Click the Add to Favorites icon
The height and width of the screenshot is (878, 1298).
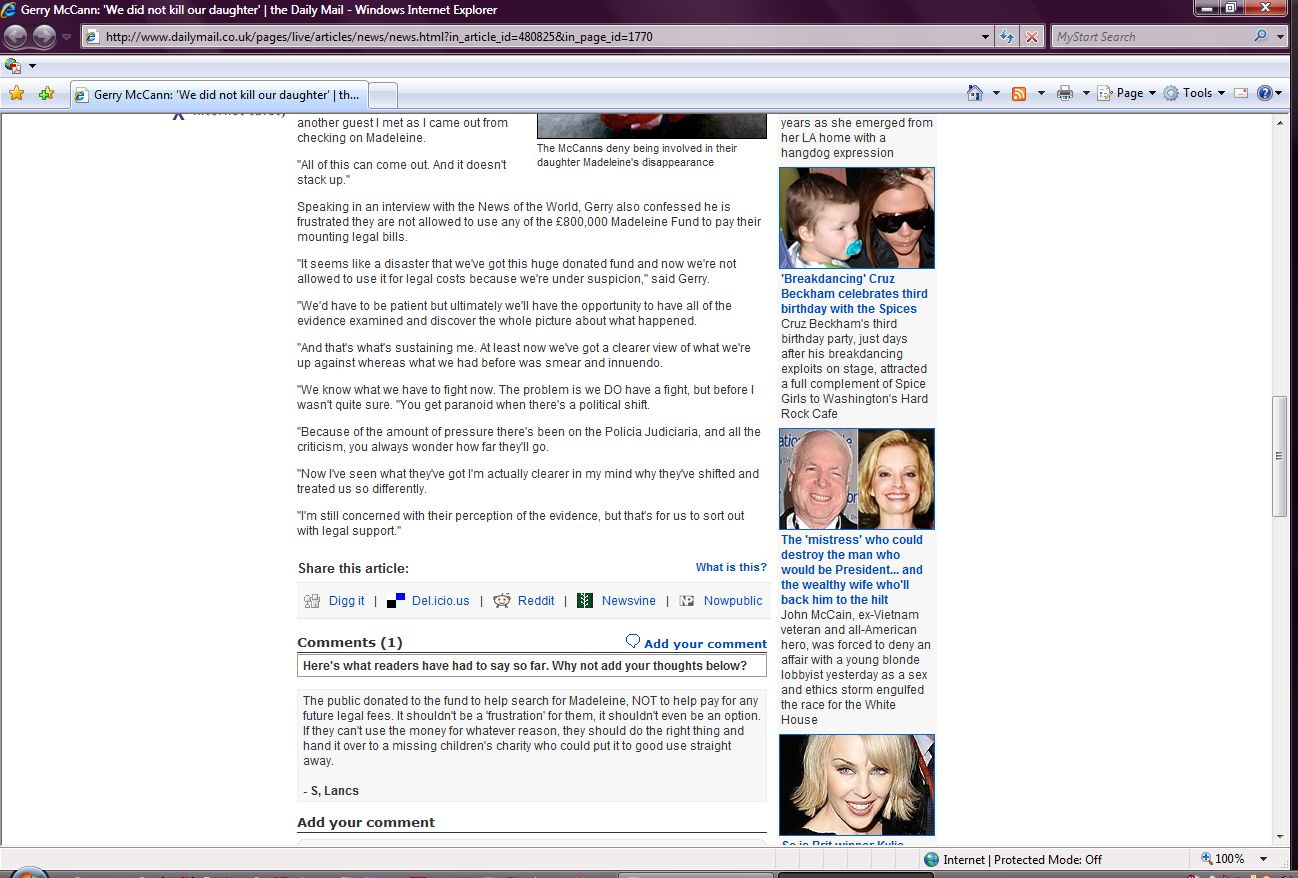pyautogui.click(x=46, y=93)
